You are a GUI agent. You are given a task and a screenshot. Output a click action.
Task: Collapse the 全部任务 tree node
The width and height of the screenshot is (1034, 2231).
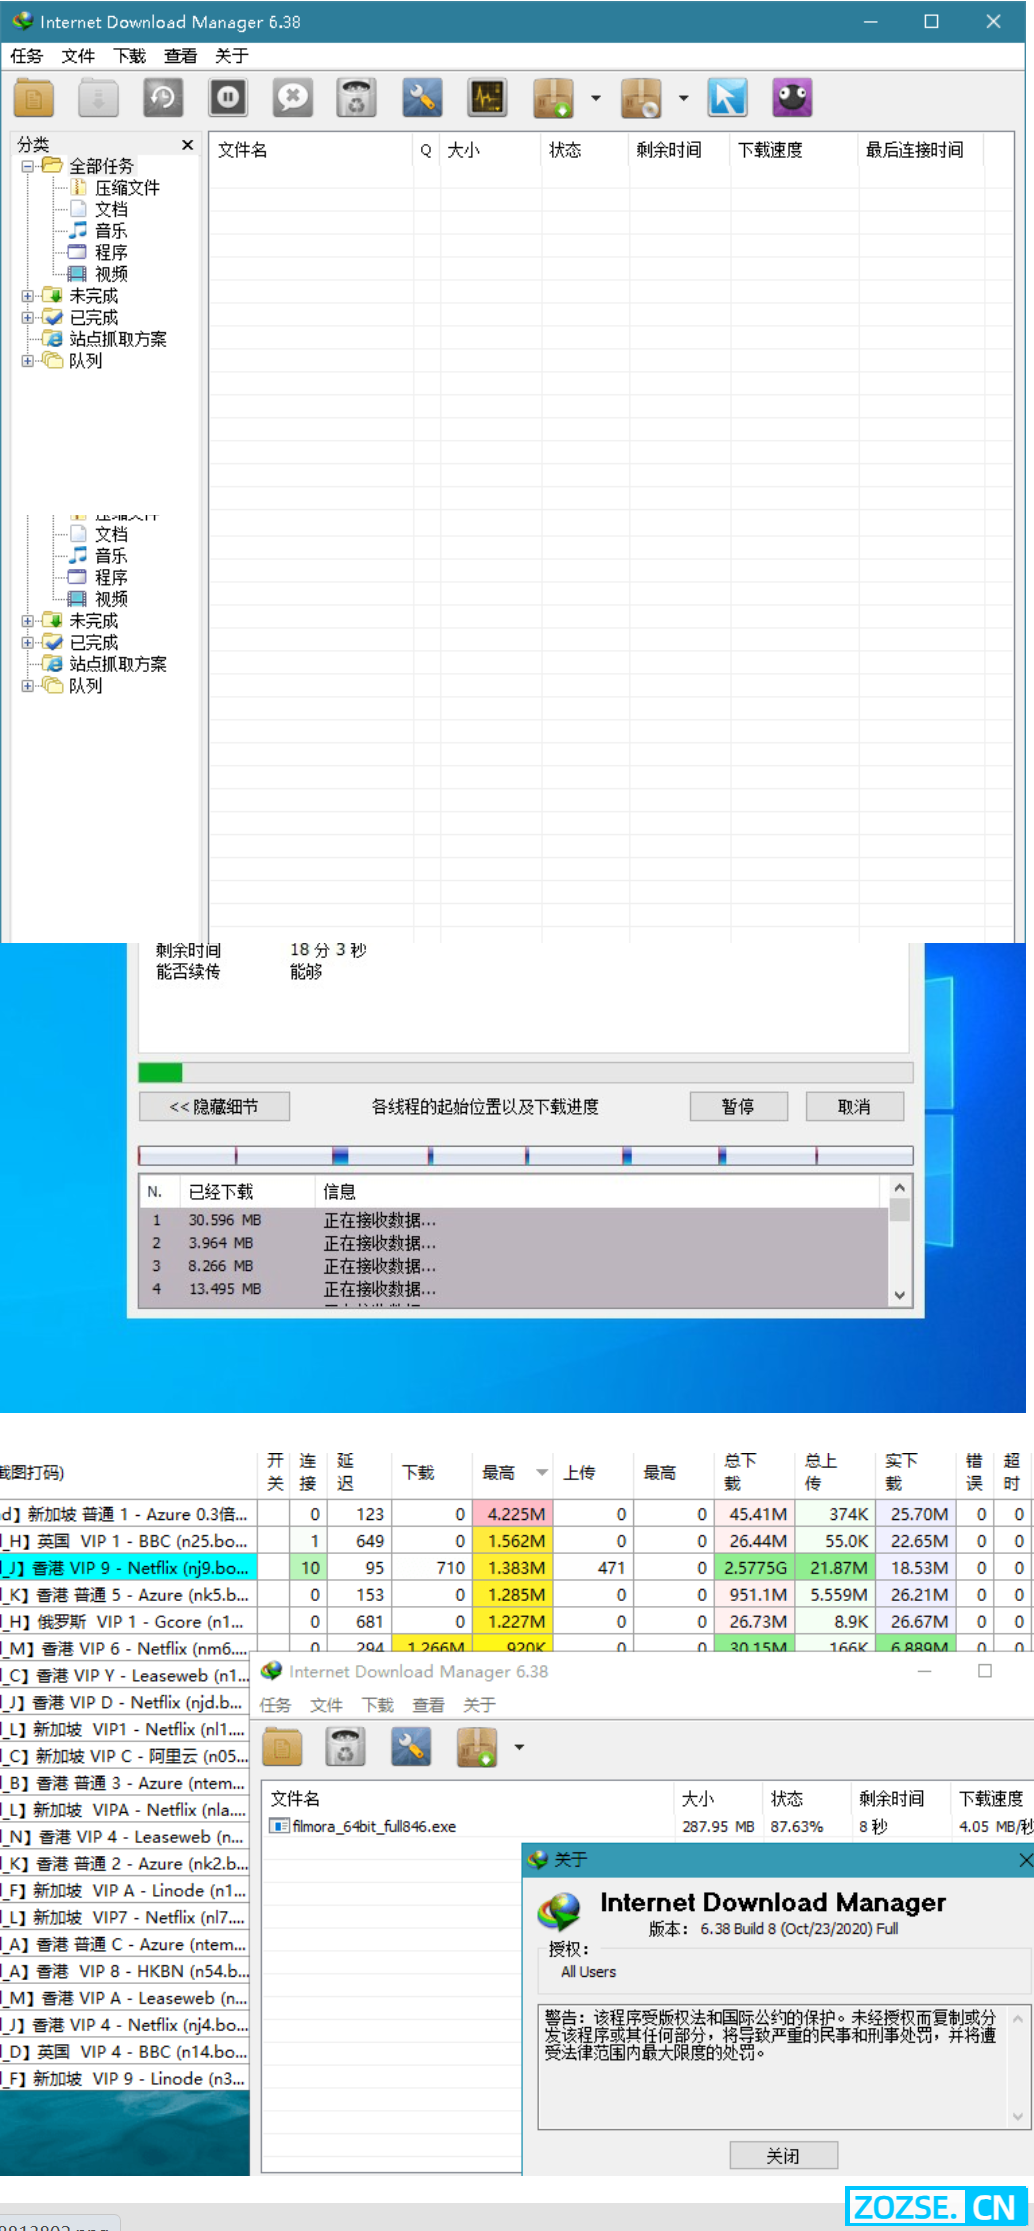tap(28, 166)
